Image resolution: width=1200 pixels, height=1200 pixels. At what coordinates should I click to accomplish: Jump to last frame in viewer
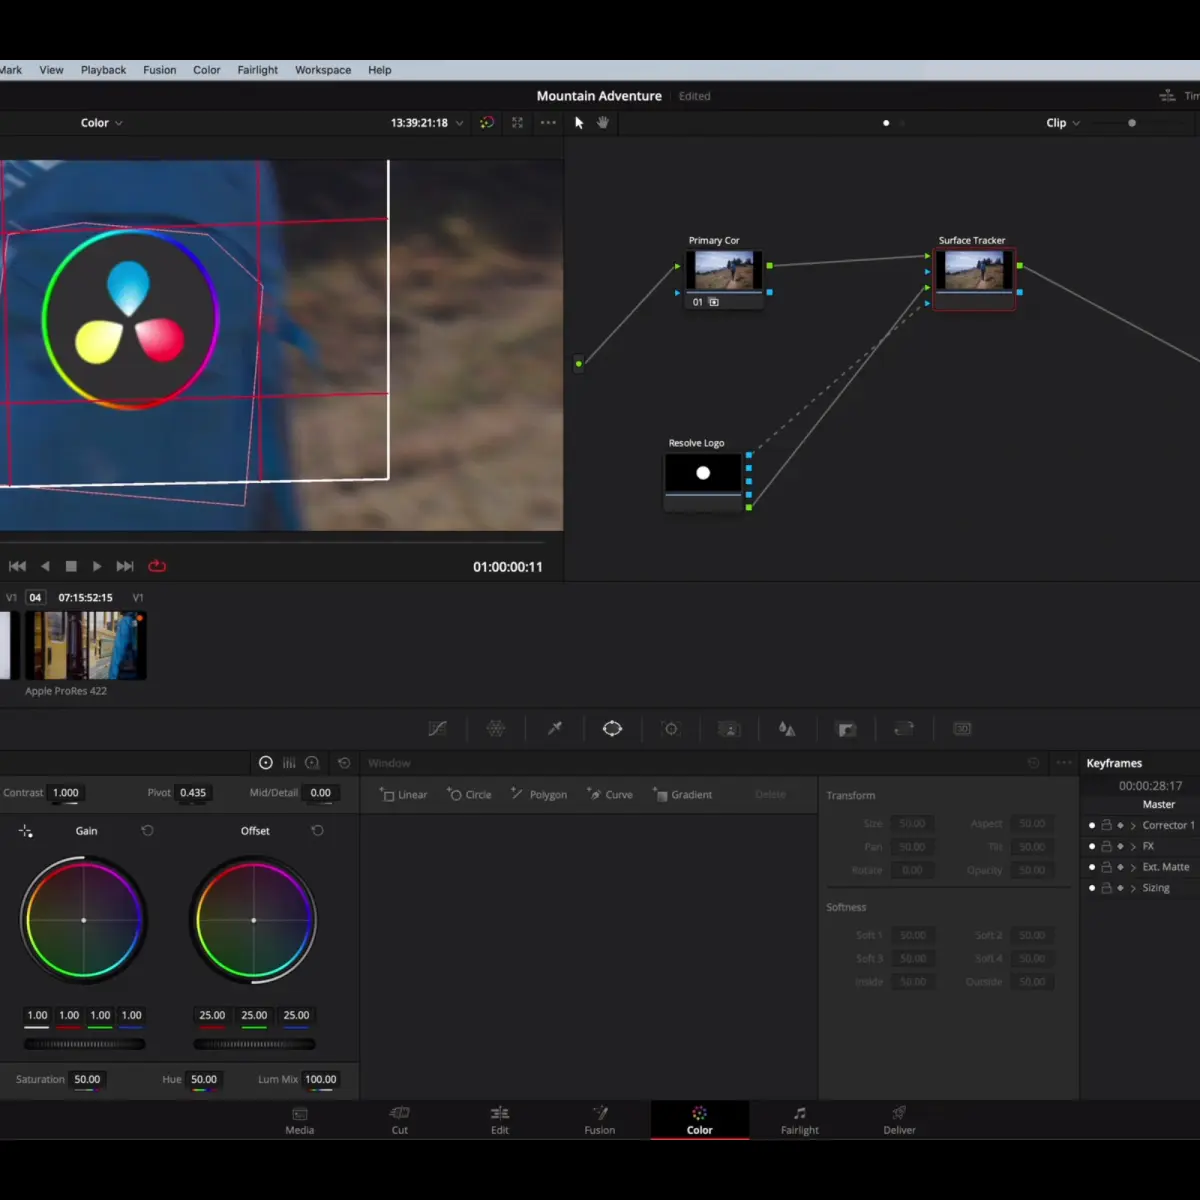(x=125, y=566)
